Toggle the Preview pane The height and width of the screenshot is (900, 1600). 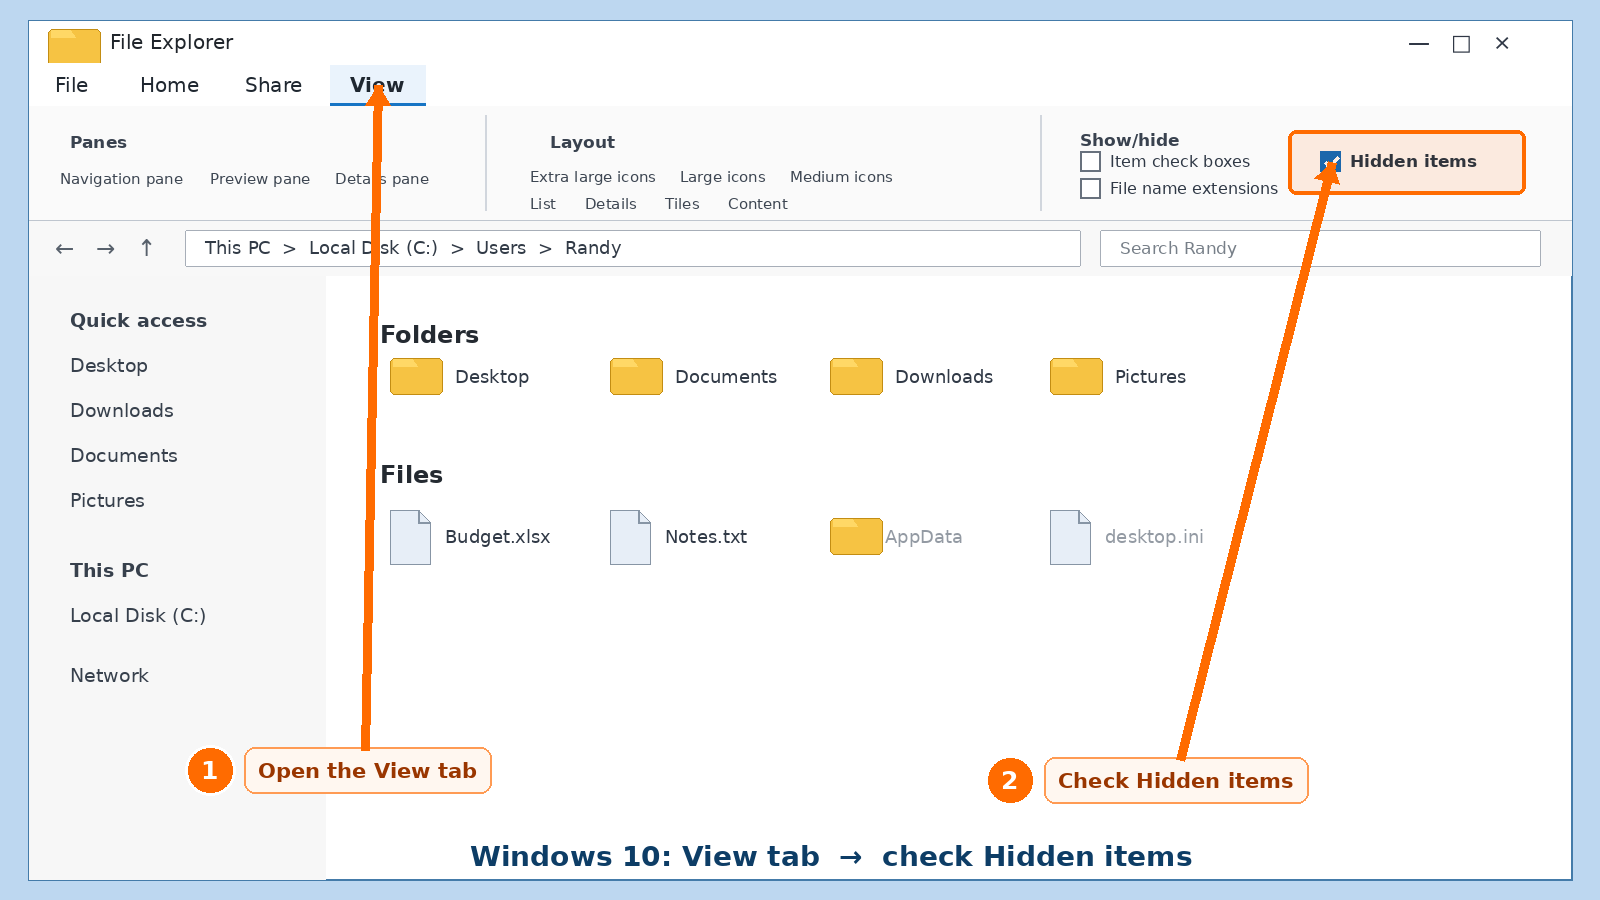[x=260, y=179]
